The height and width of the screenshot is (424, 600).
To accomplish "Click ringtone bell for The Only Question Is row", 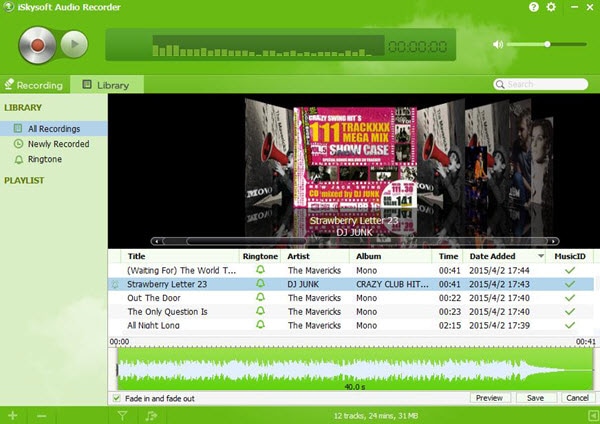I will (260, 311).
